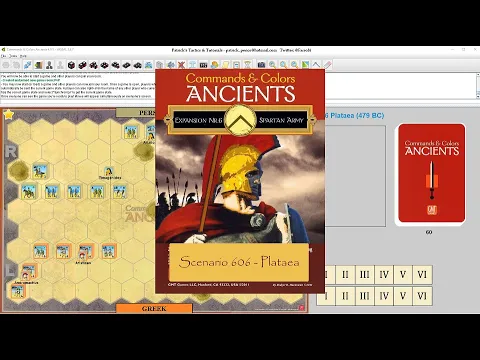480x360 pixels.
Task: Open the Tools menu
Action: [13, 56]
